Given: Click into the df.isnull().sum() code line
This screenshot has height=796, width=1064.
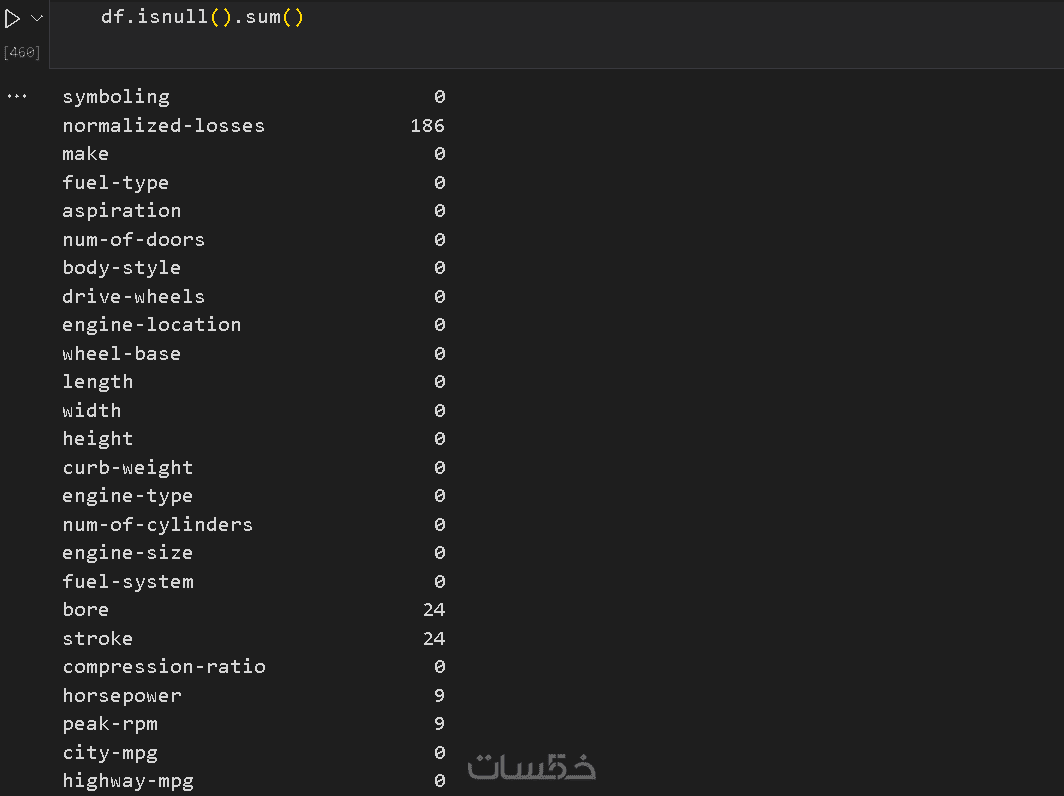Looking at the screenshot, I should point(201,17).
